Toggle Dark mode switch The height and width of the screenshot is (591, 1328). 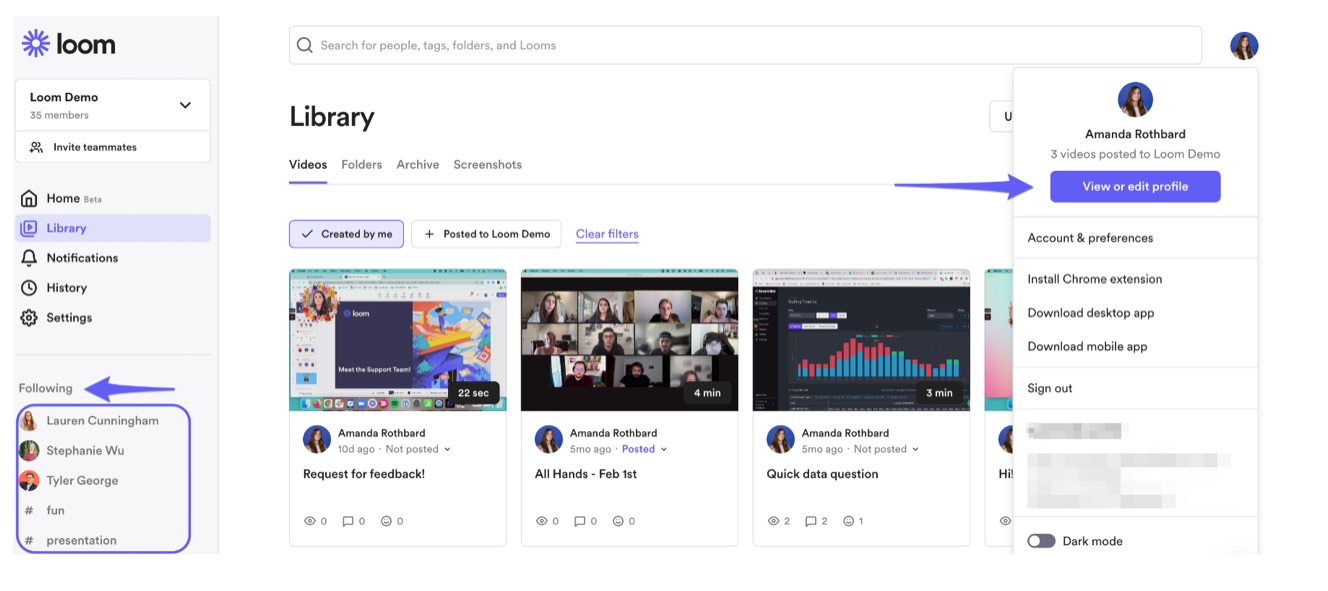(x=1041, y=541)
